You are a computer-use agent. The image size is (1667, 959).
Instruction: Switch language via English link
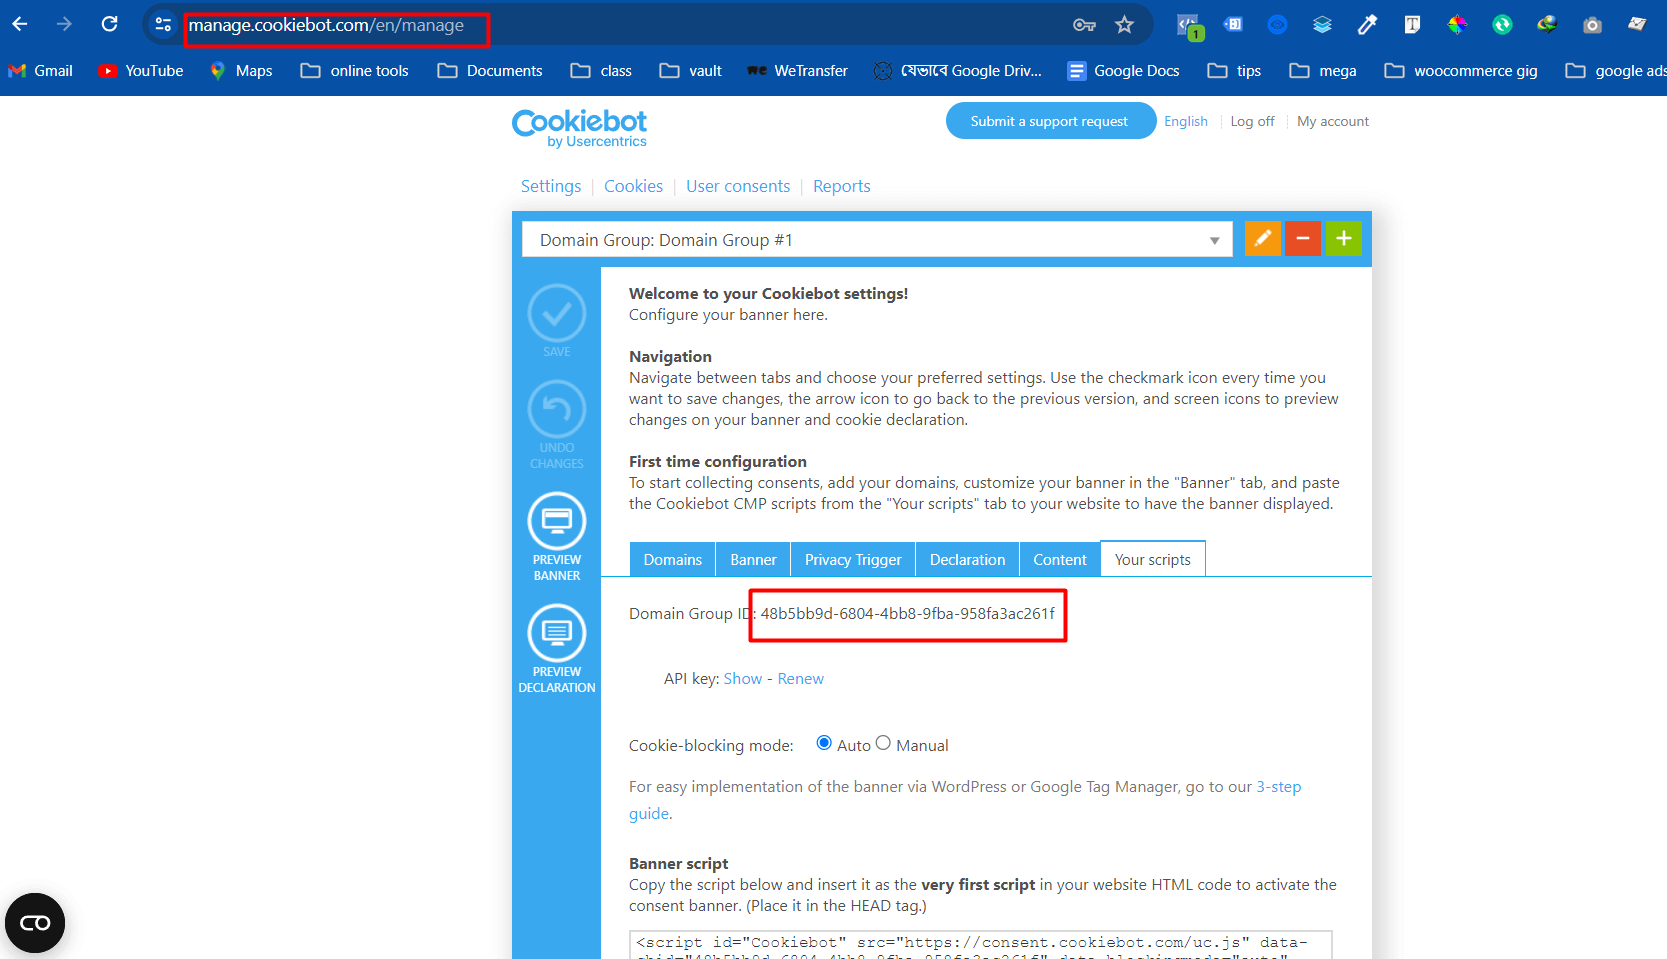pos(1186,121)
